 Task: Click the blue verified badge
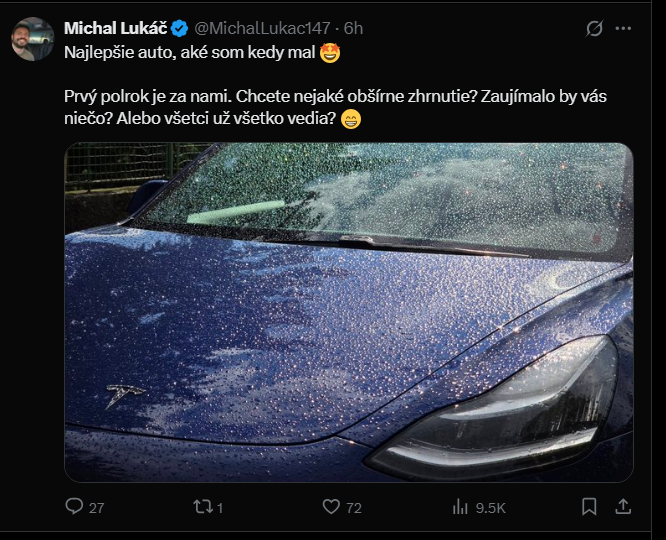coord(180,28)
